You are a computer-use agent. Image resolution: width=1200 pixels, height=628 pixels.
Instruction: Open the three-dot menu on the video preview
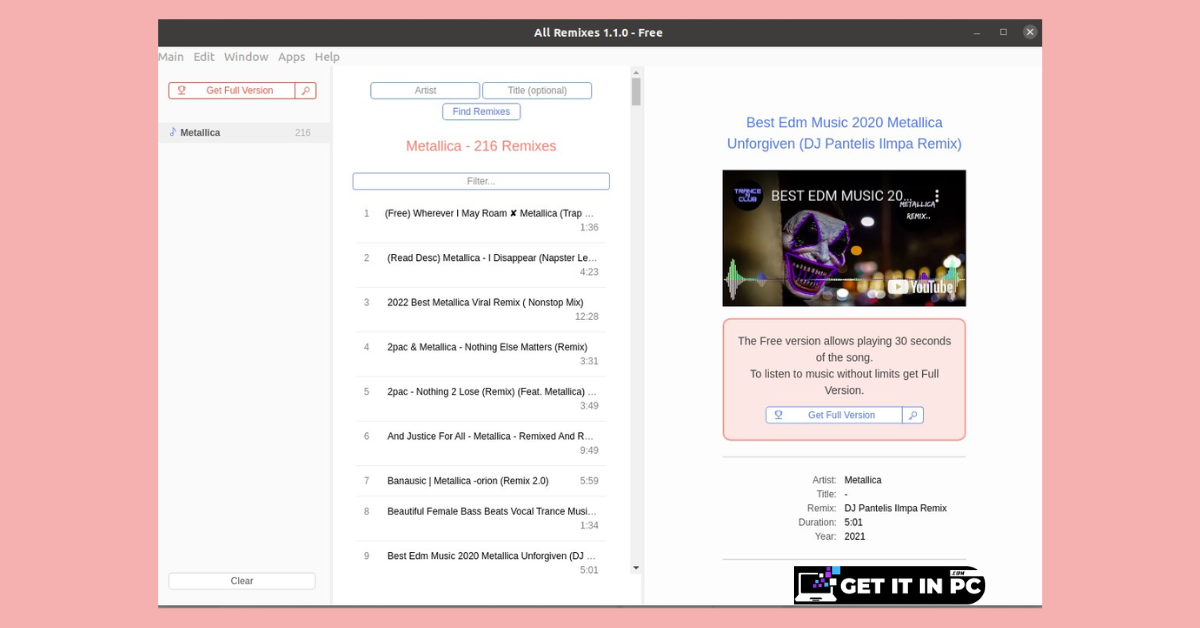tap(937, 196)
